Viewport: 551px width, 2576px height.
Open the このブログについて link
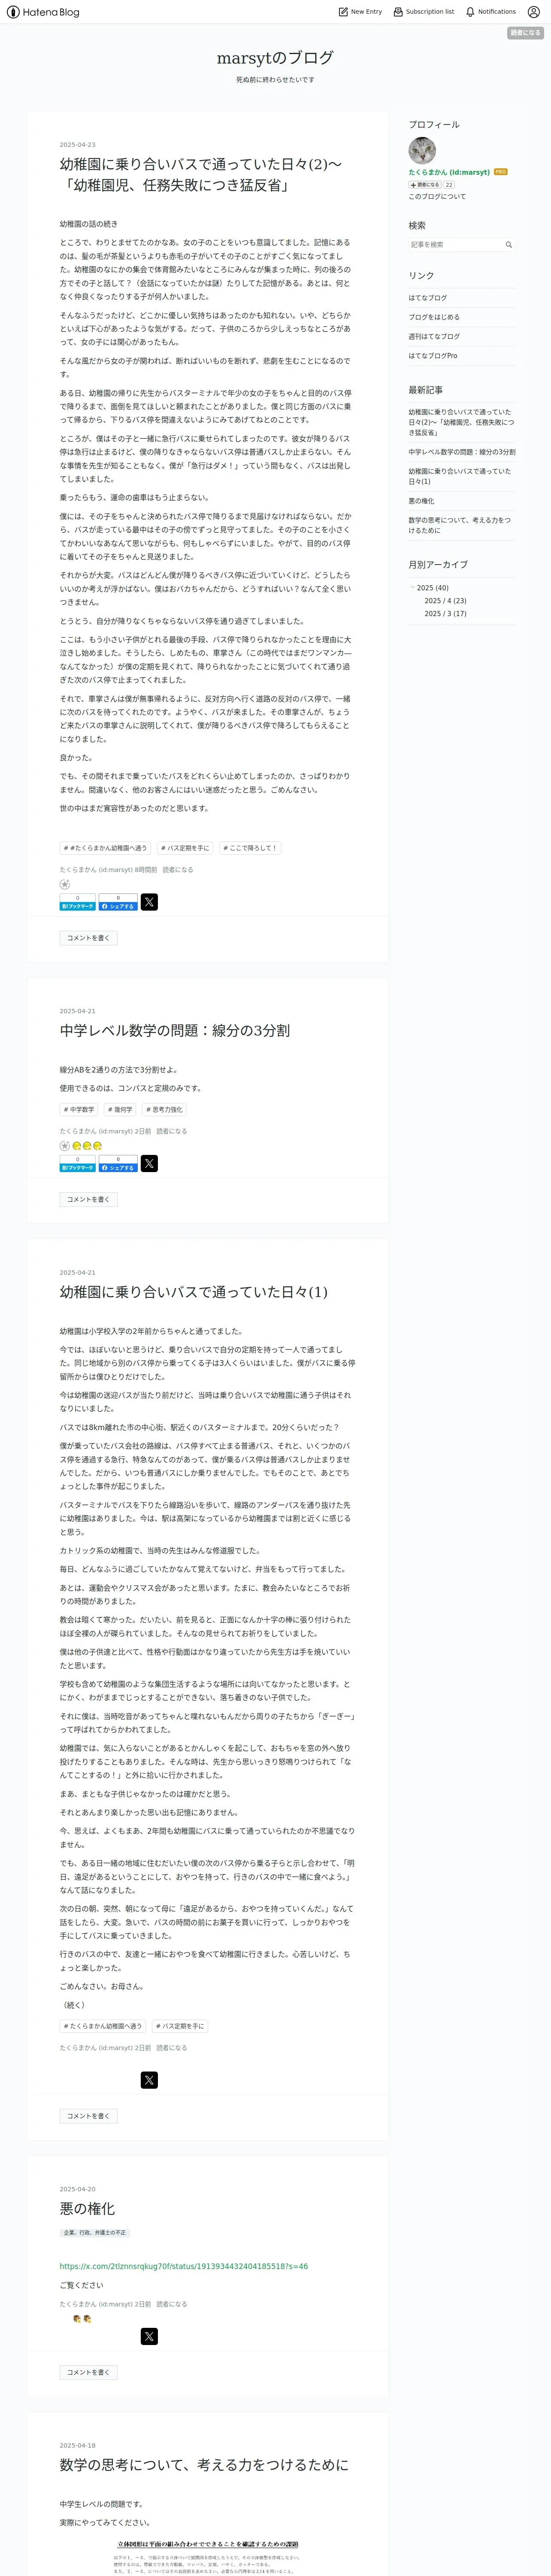(x=437, y=197)
